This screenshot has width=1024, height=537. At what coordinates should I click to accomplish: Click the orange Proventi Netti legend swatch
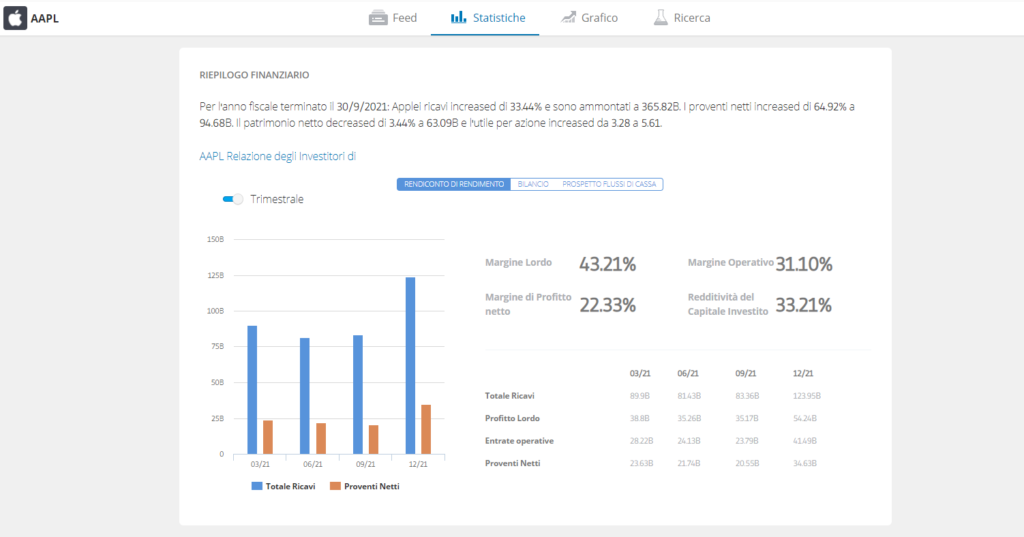(335, 486)
